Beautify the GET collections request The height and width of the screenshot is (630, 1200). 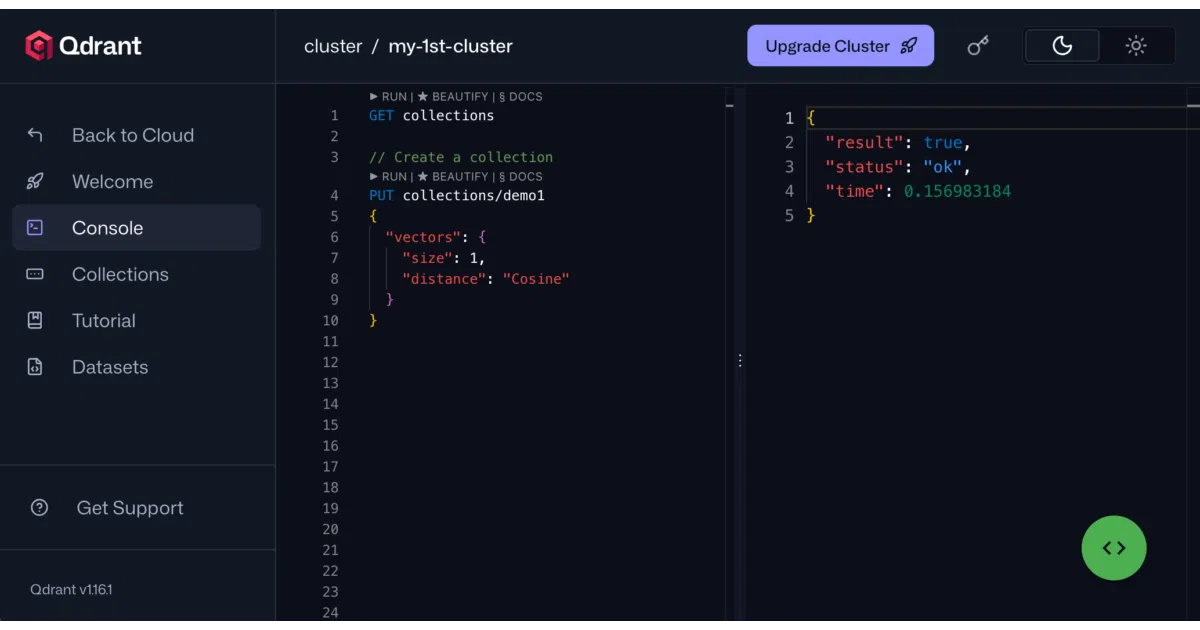(x=452, y=97)
